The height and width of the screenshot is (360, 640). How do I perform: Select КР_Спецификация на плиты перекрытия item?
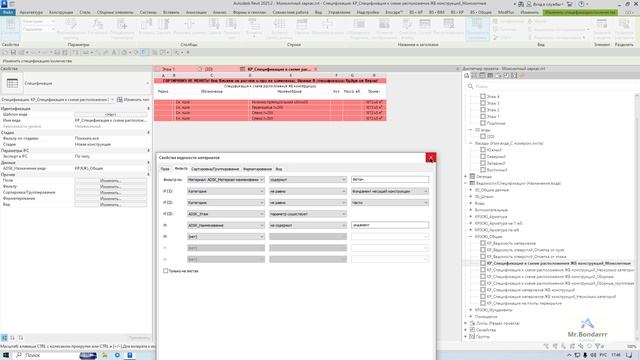[524, 303]
